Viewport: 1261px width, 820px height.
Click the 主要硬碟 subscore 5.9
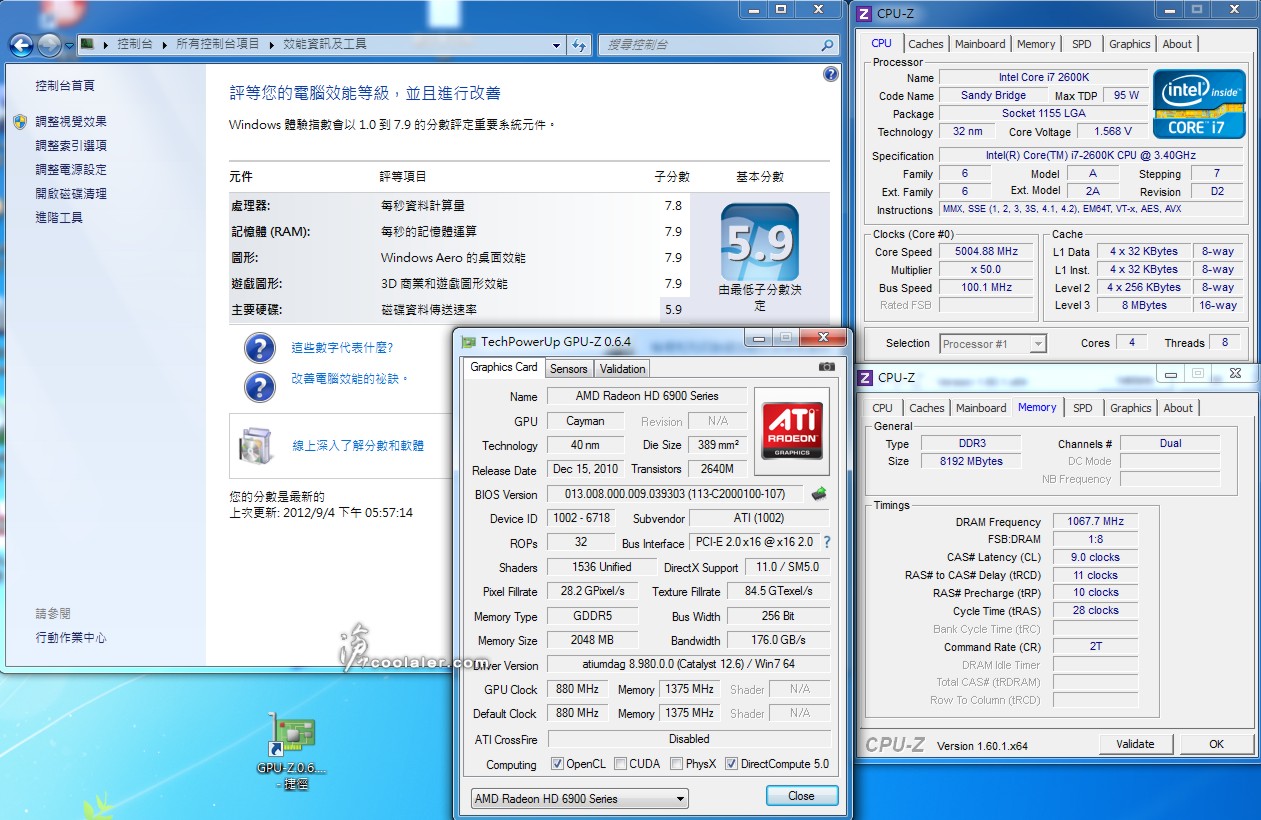pyautogui.click(x=673, y=310)
